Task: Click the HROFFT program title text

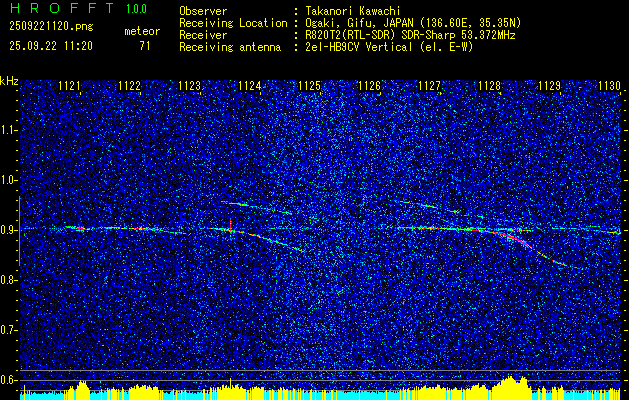Action: 62,8
